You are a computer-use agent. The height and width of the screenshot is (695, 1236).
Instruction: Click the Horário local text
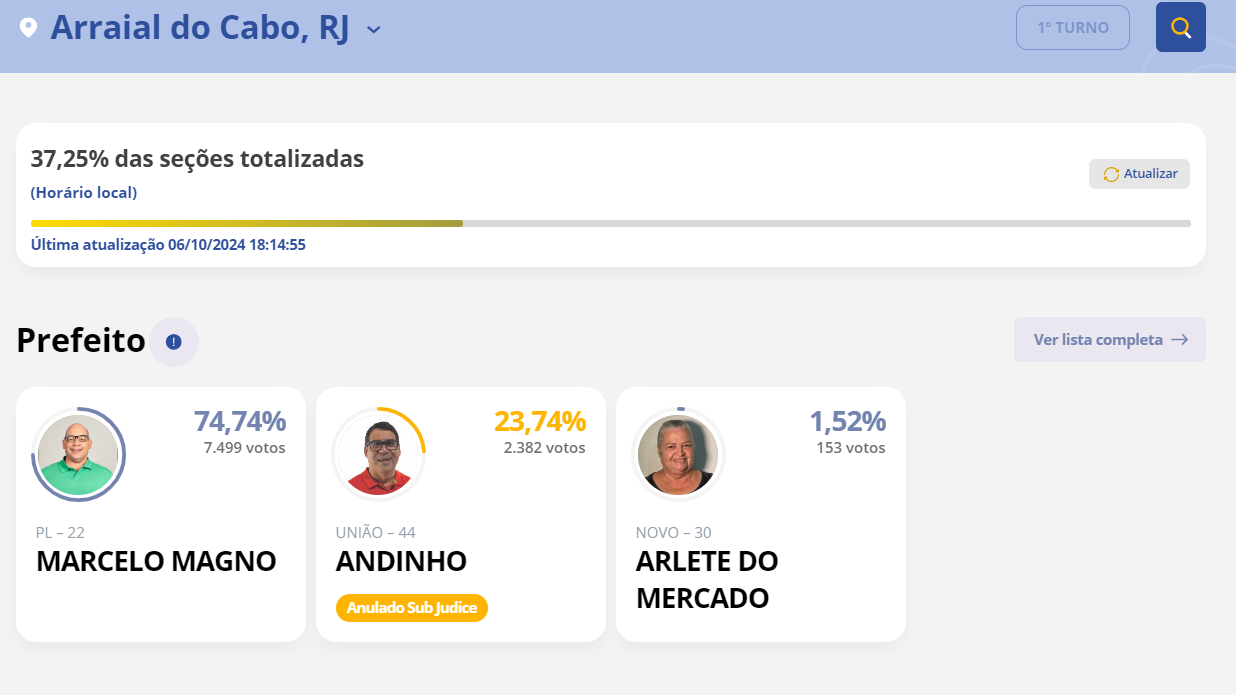click(x=84, y=193)
